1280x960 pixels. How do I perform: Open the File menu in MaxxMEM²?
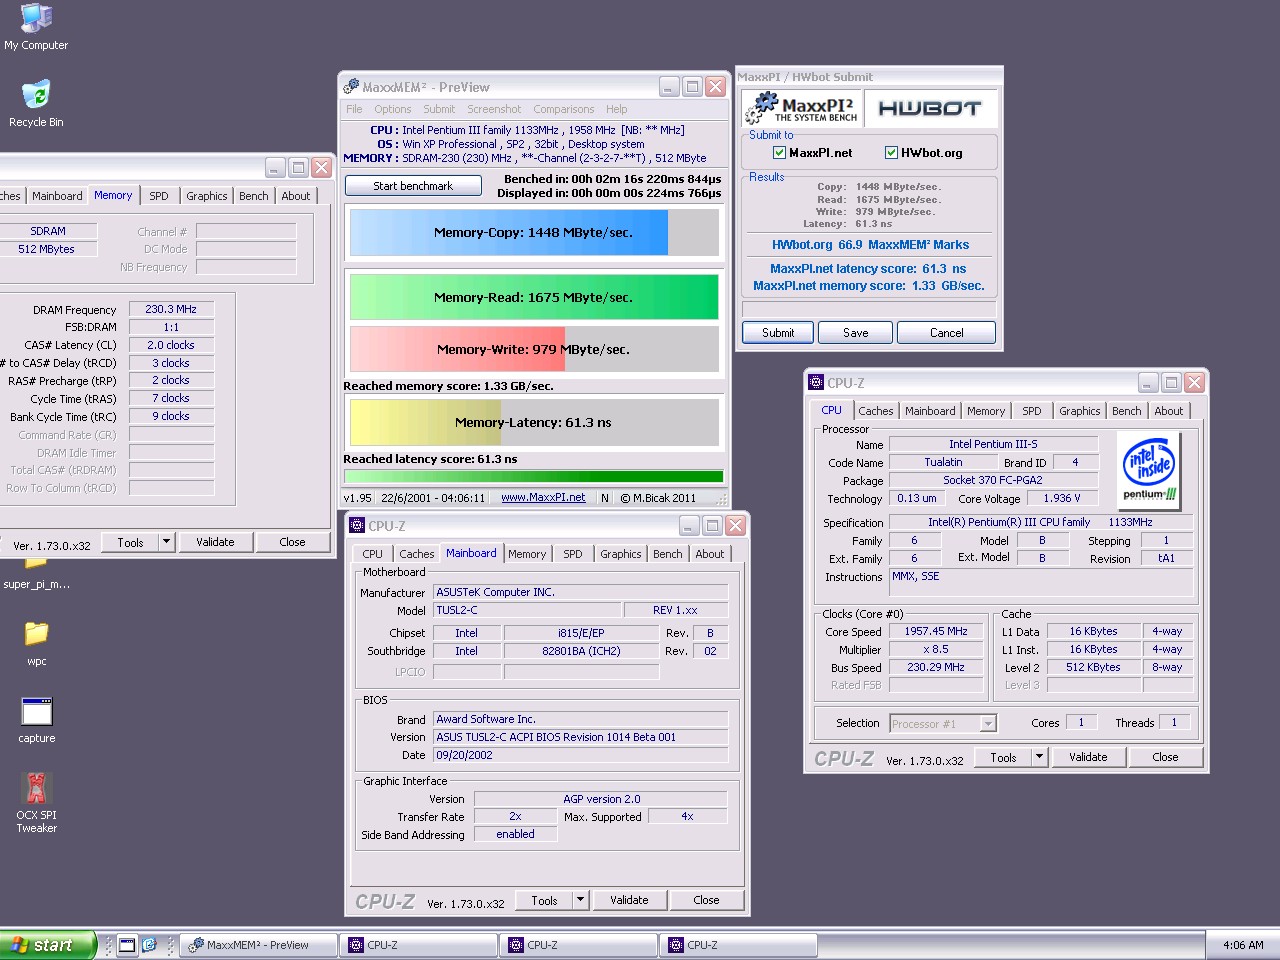click(x=354, y=109)
